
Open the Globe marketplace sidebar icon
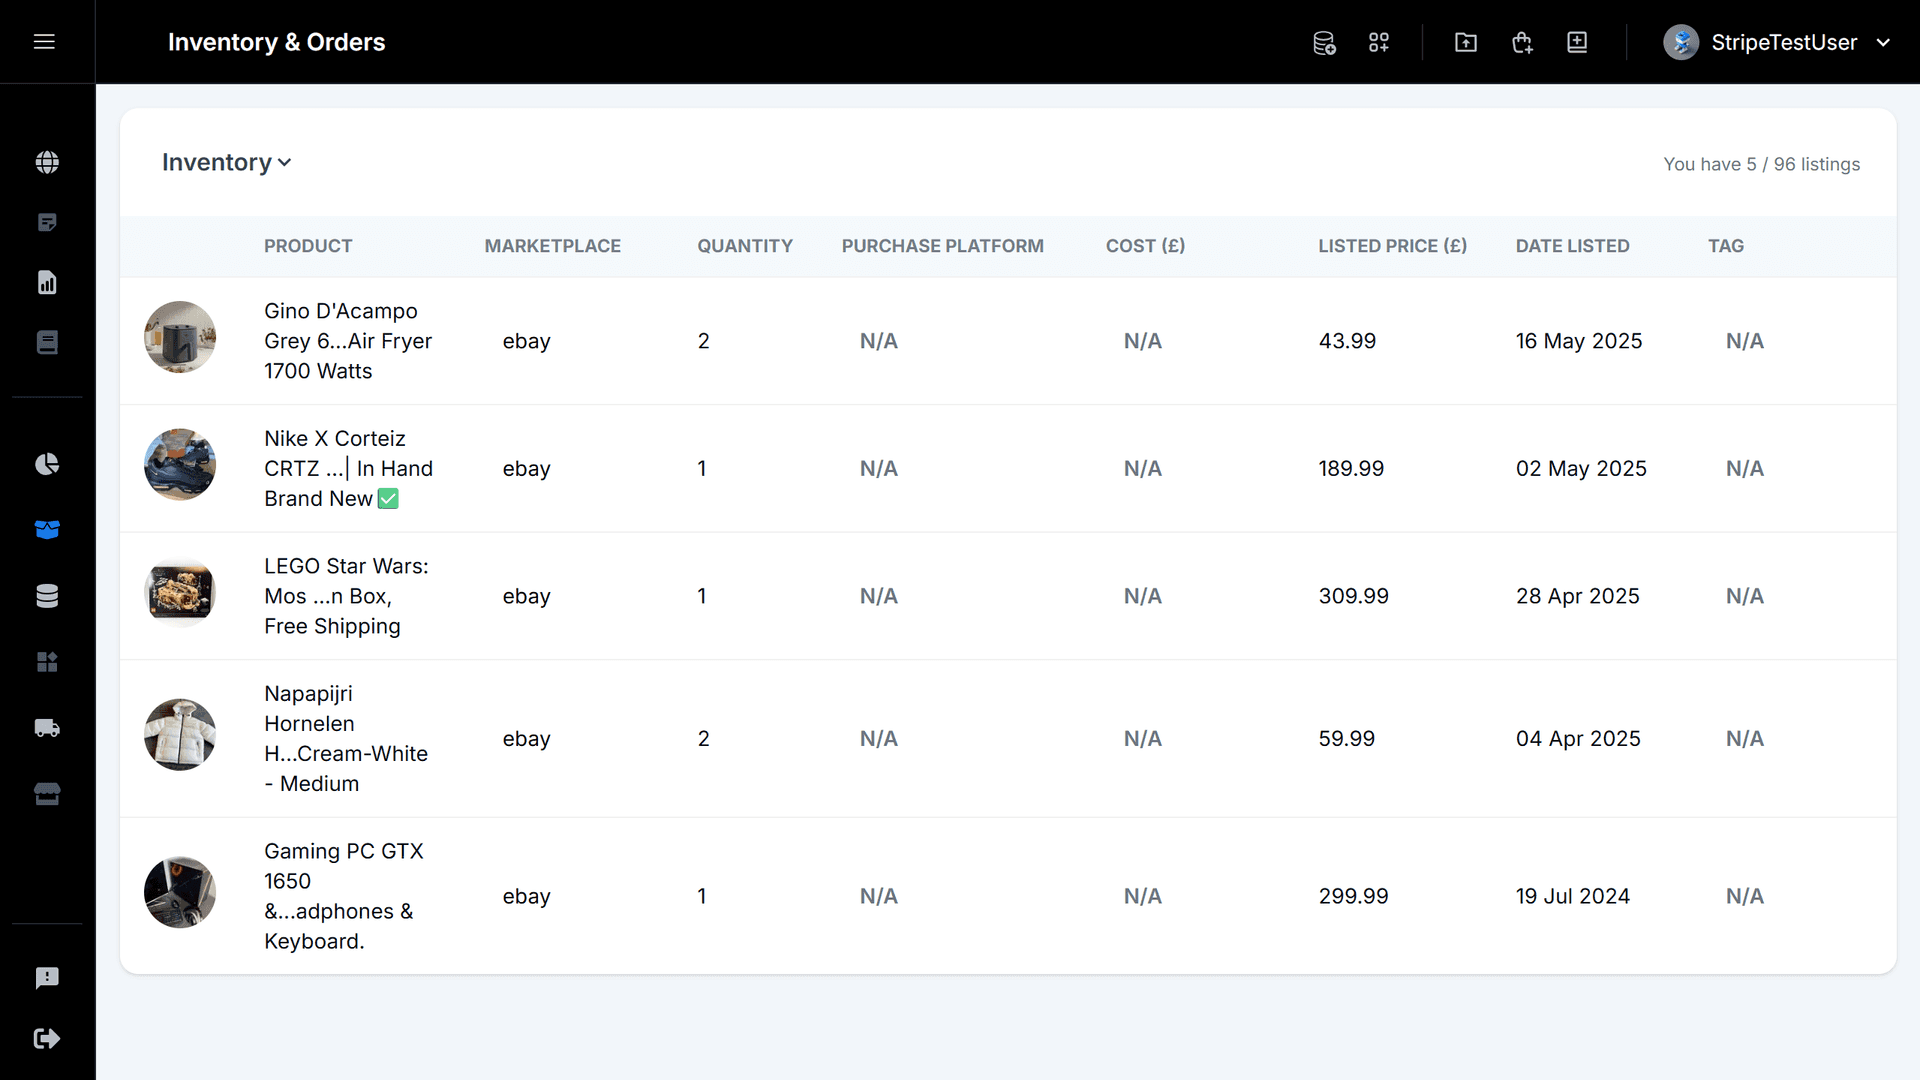pyautogui.click(x=47, y=162)
